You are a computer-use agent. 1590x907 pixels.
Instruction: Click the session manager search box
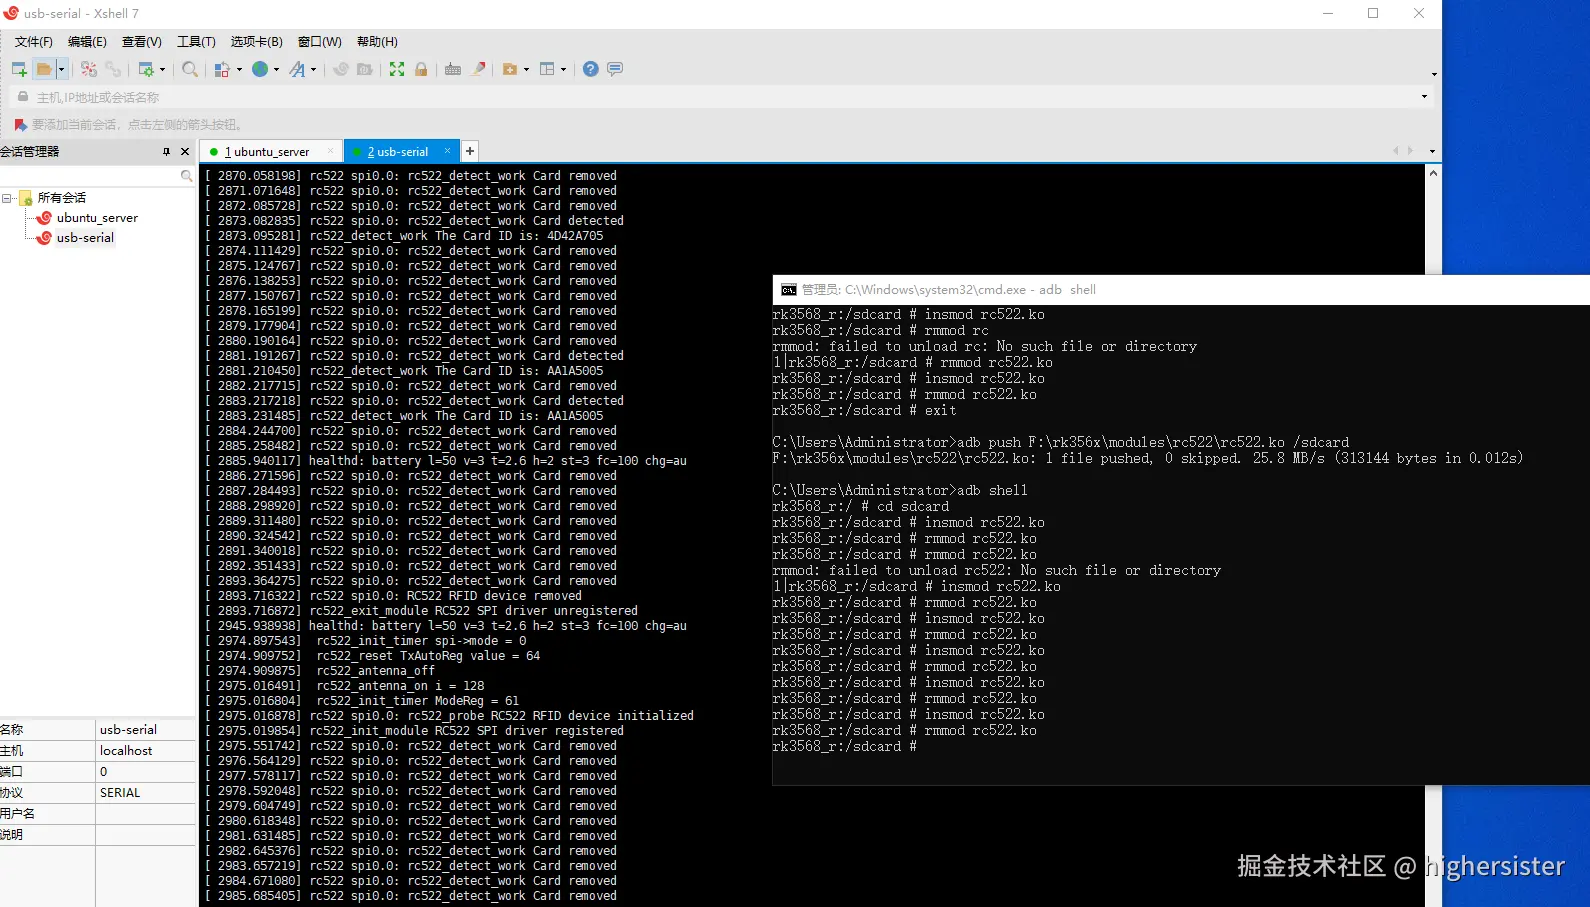coord(98,176)
